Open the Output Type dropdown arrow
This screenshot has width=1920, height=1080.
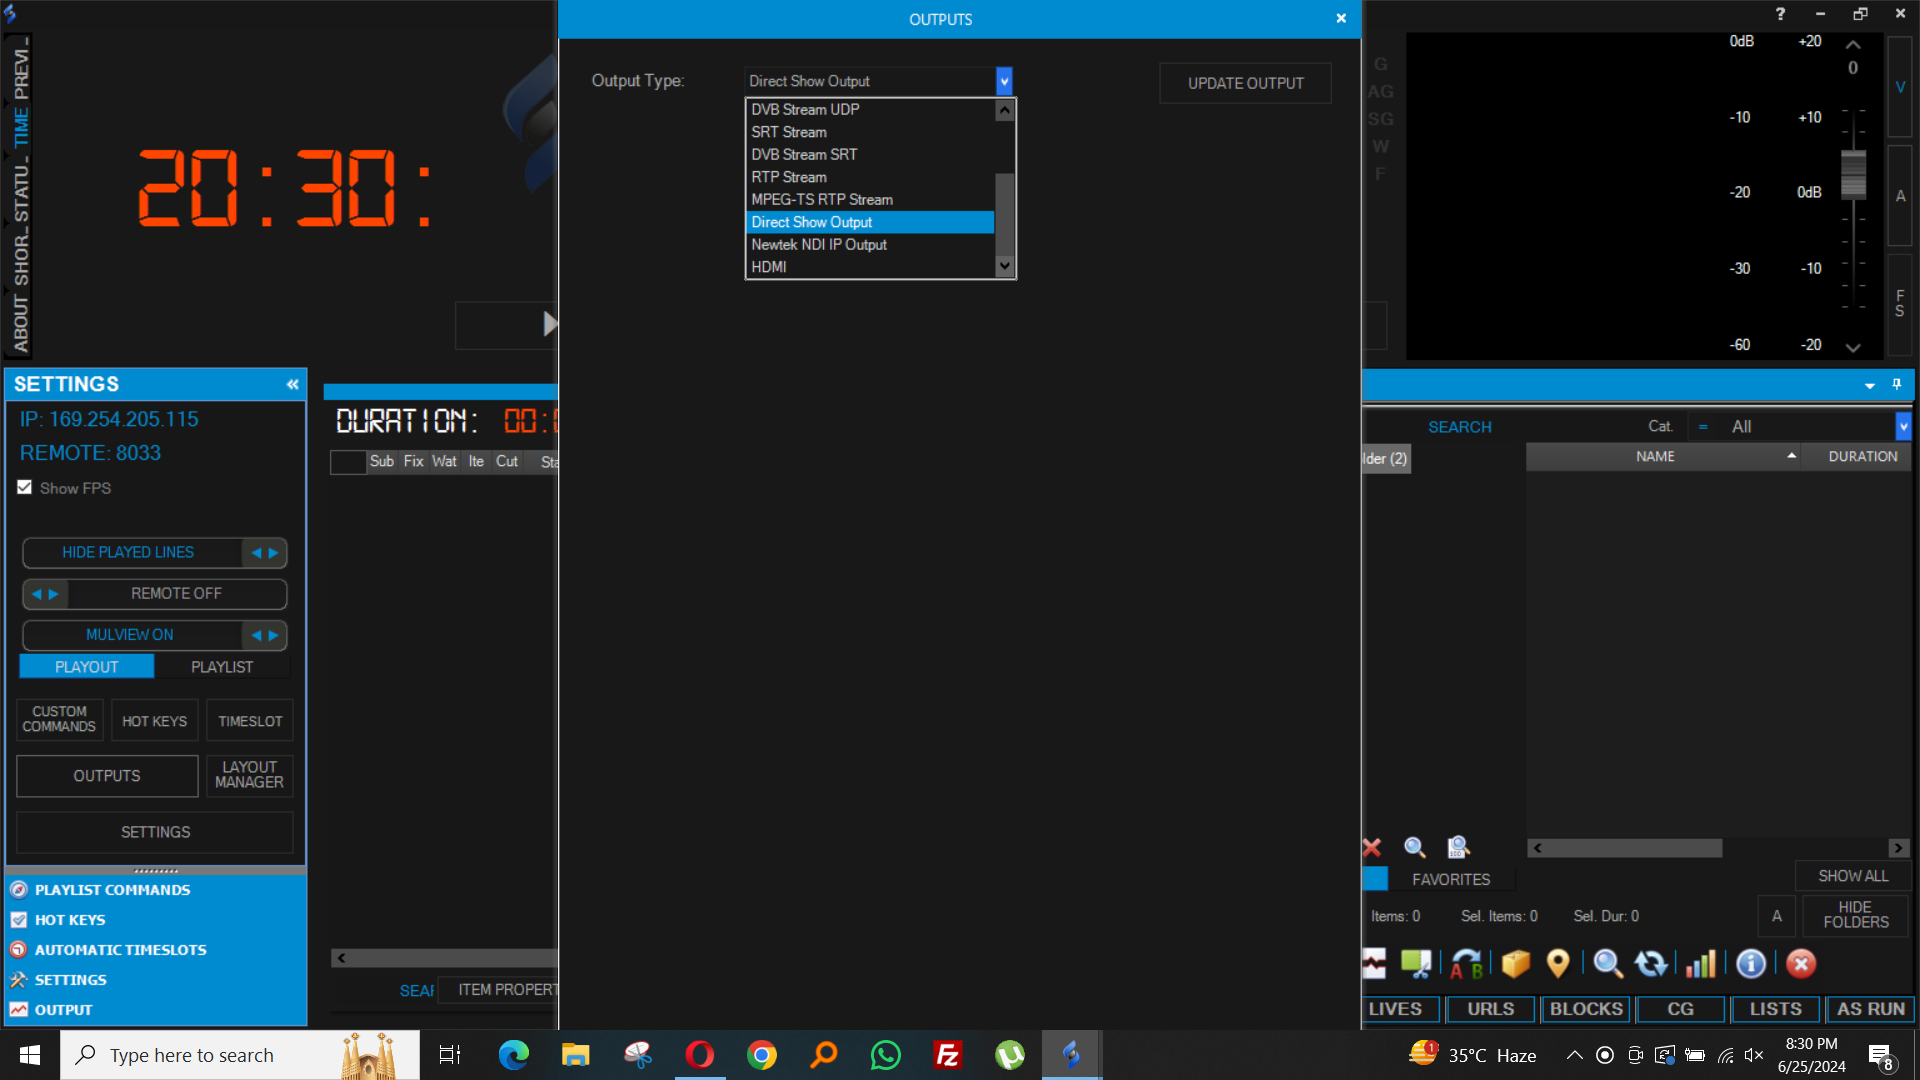coord(1004,81)
